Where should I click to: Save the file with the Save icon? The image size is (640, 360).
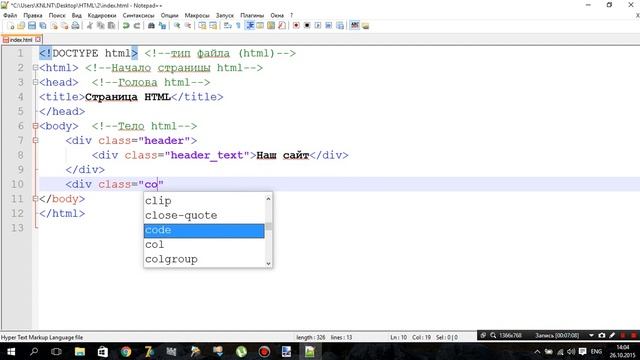(31, 26)
